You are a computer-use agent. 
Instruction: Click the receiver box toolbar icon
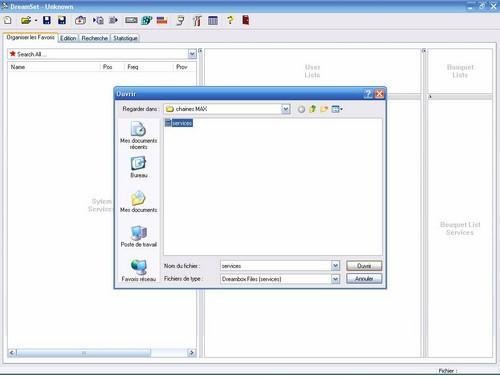click(x=131, y=21)
